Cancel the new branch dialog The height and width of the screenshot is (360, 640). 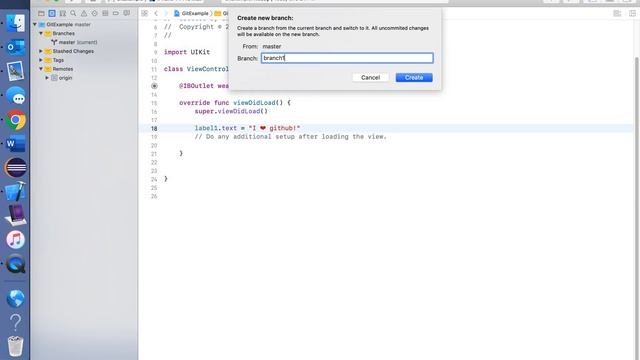point(370,78)
